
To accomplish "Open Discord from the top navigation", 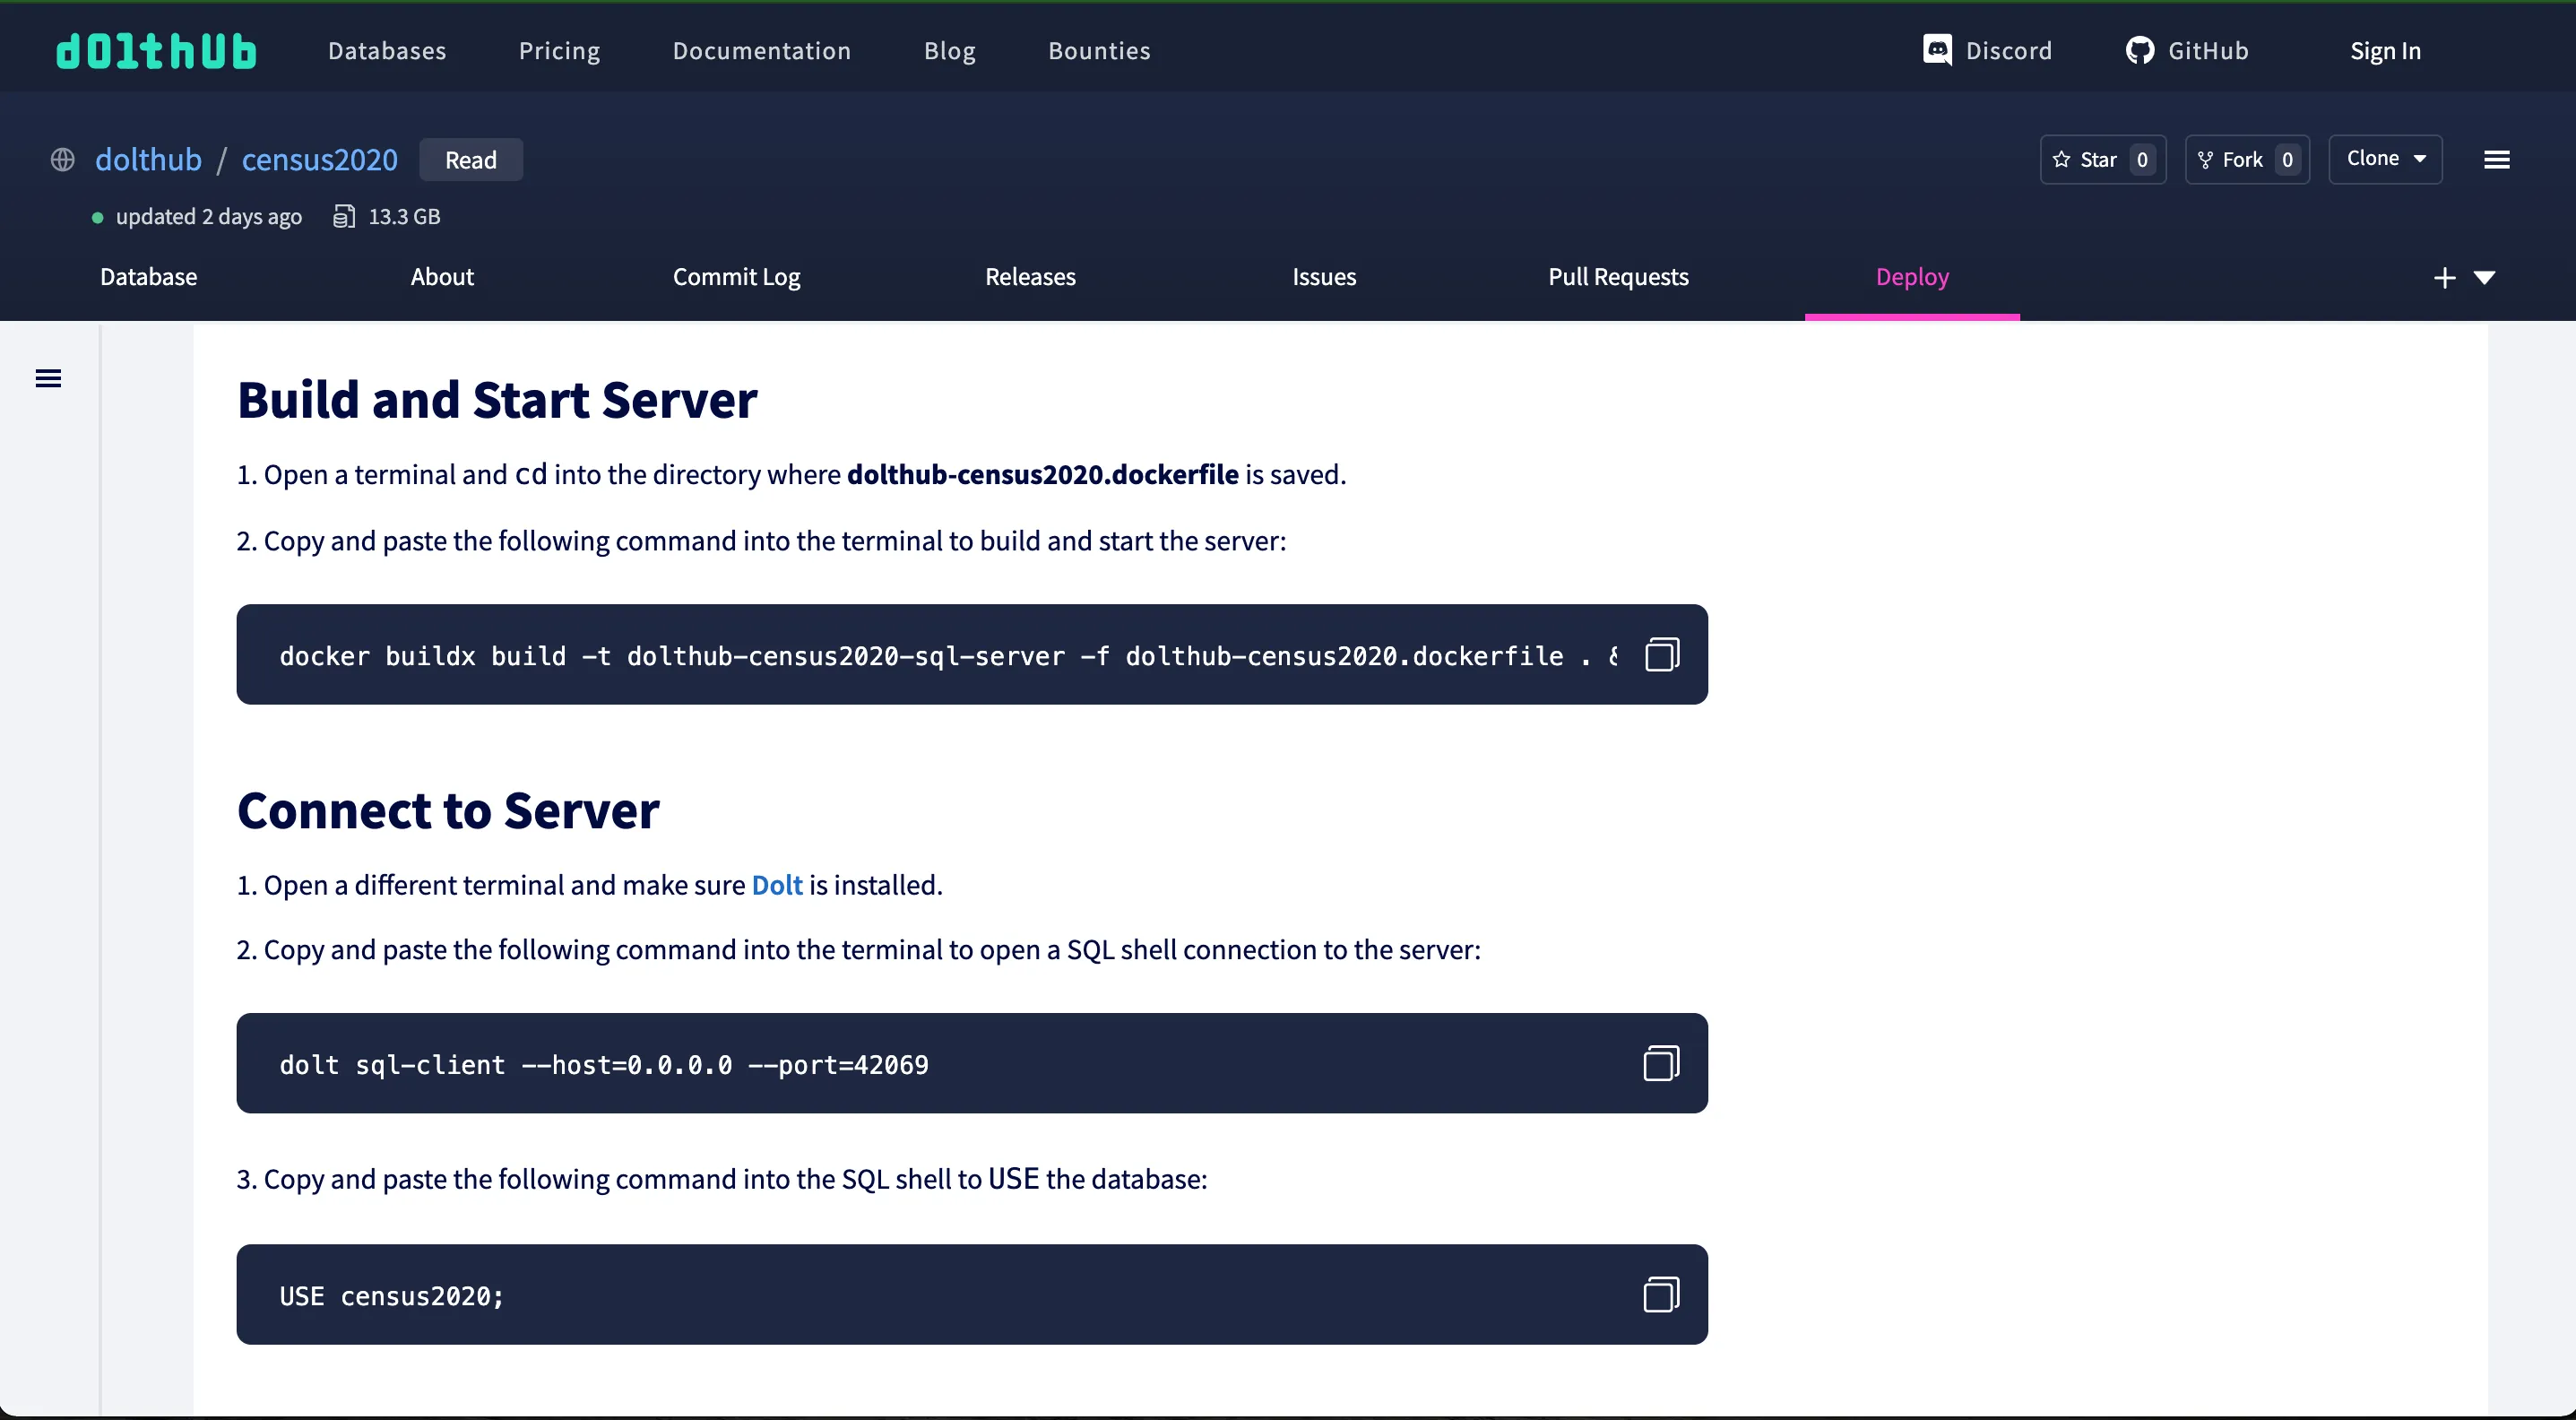I will tap(1986, 51).
